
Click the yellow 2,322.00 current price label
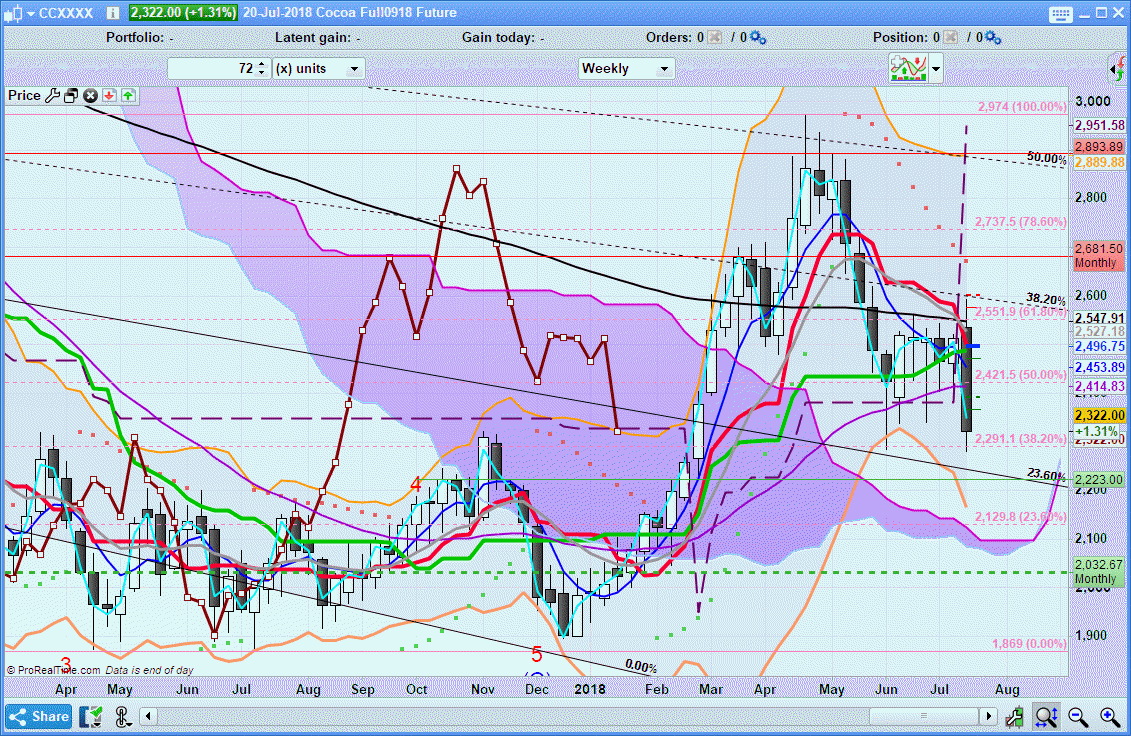tap(1099, 416)
